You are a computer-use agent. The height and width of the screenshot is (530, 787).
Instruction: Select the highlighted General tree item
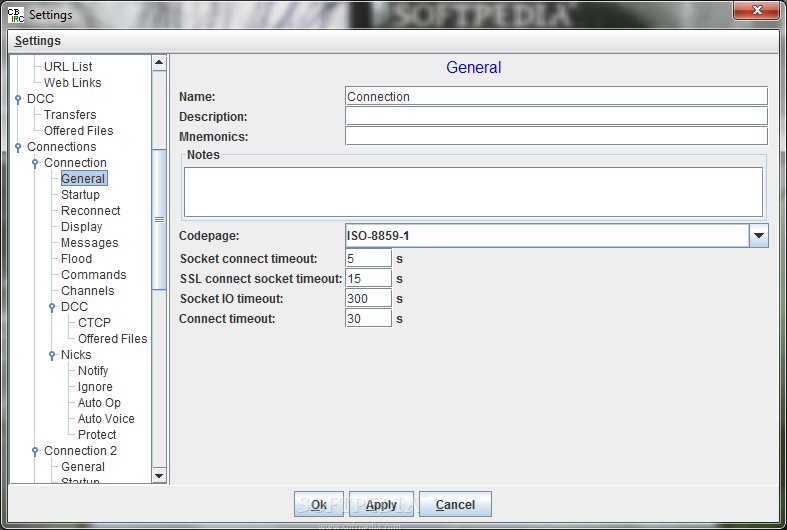point(83,179)
